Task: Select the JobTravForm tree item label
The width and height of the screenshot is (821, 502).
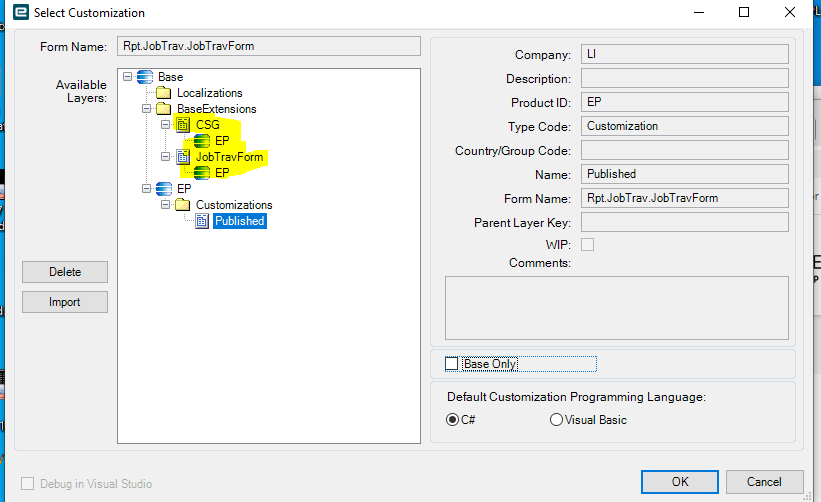Action: click(229, 157)
